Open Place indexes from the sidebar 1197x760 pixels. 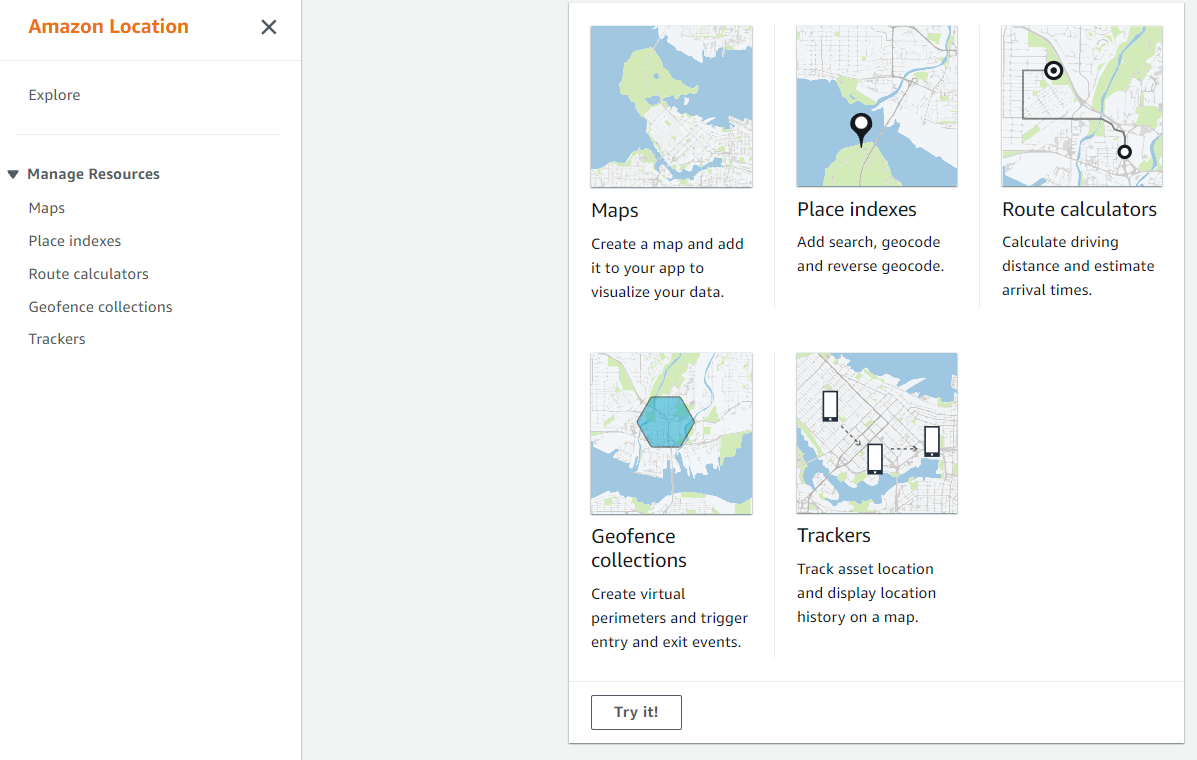point(74,240)
